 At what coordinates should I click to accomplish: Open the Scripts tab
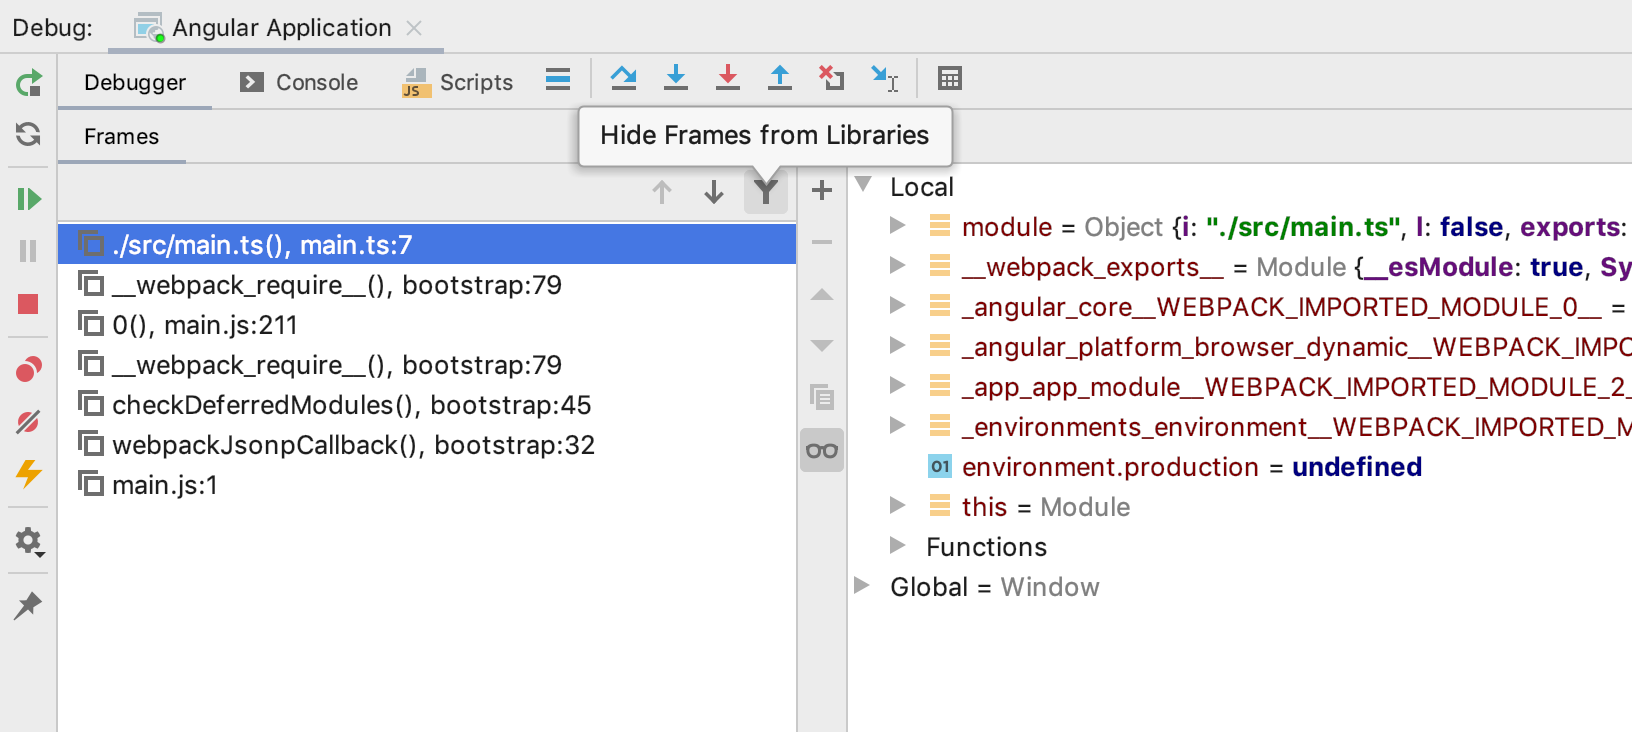pos(458,82)
